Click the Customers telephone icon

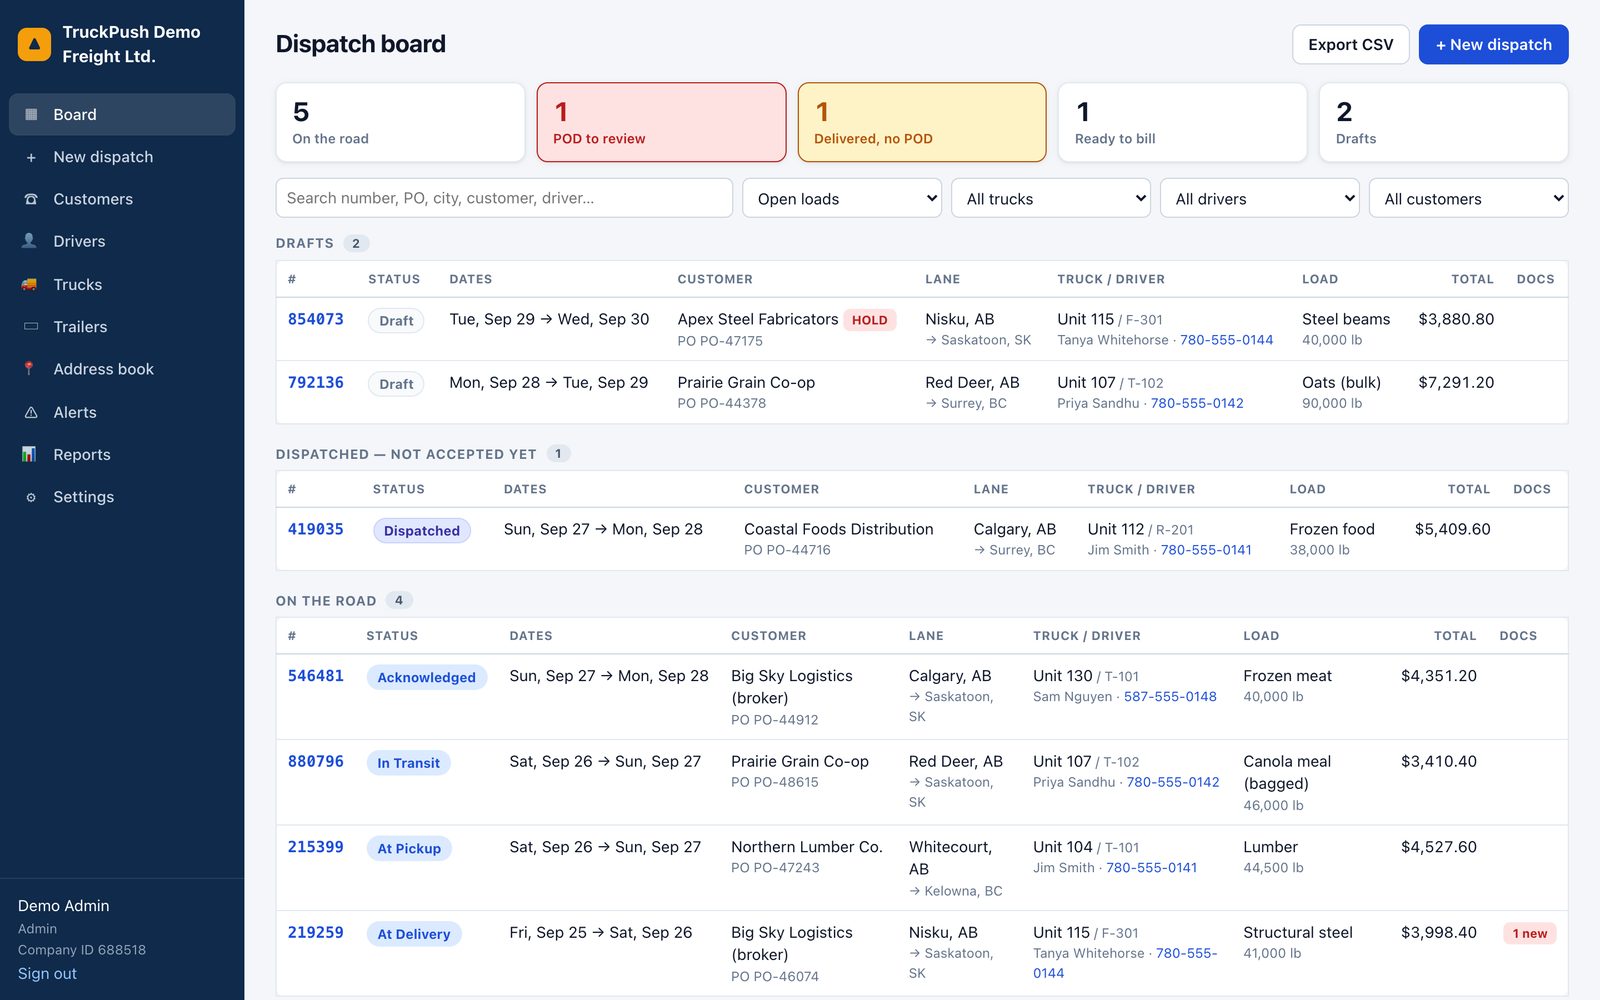[x=31, y=199]
